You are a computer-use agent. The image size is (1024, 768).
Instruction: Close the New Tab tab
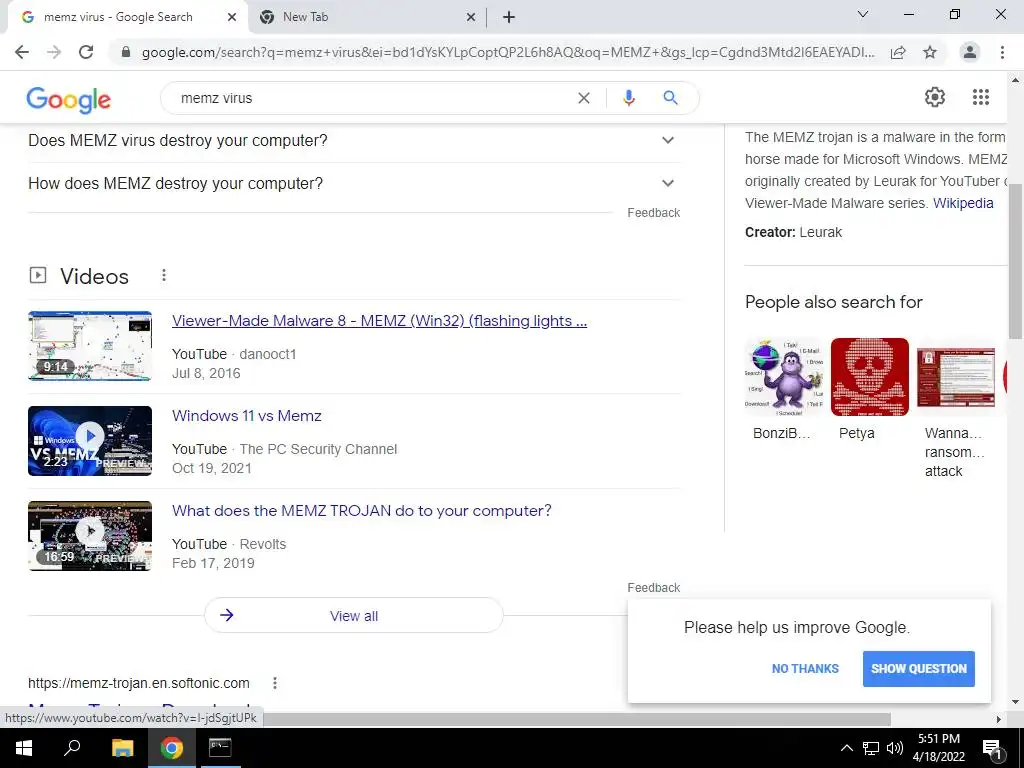(471, 17)
